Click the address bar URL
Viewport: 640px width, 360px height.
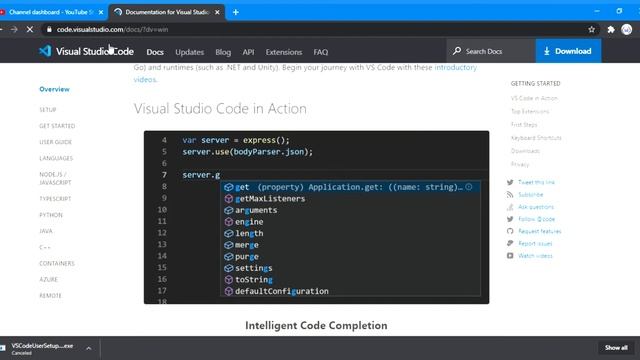pyautogui.click(x=112, y=29)
